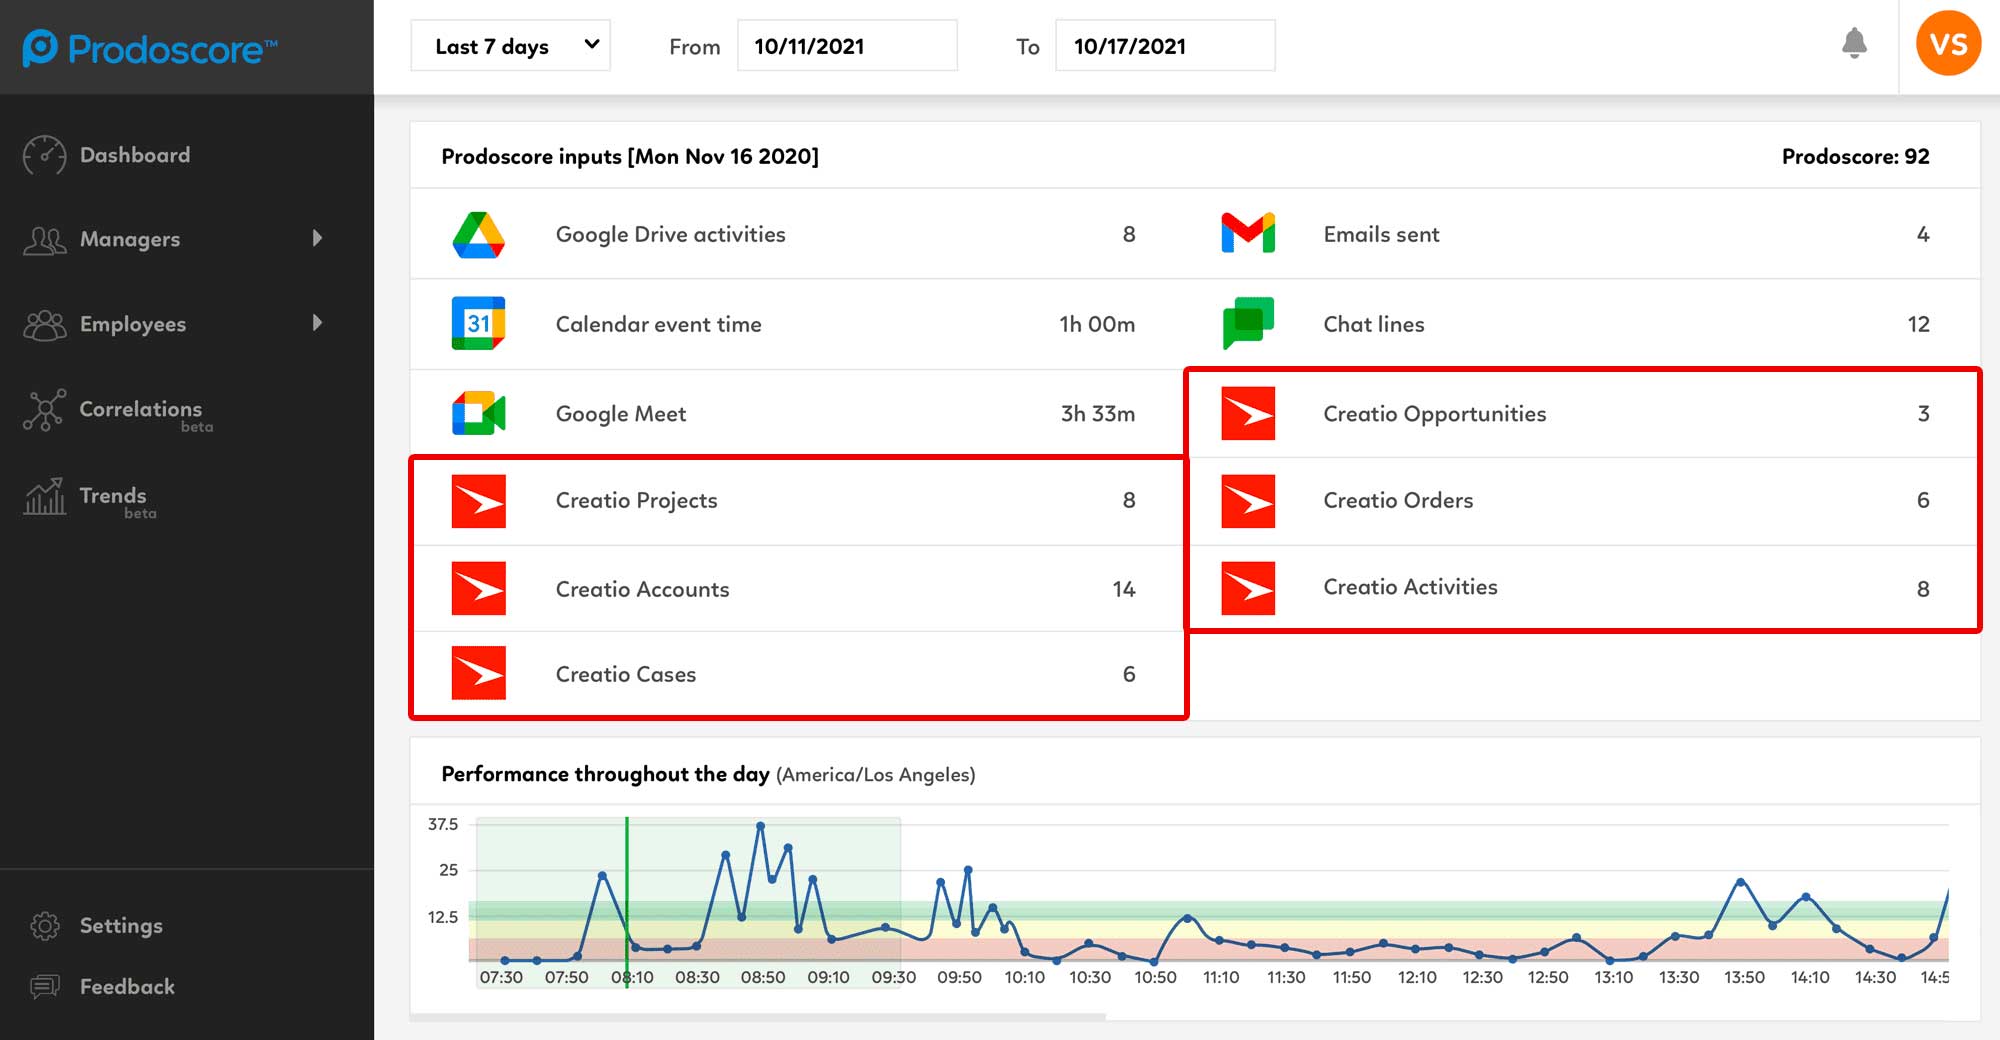
Task: Click the Google Chat lines icon
Action: 1248,323
